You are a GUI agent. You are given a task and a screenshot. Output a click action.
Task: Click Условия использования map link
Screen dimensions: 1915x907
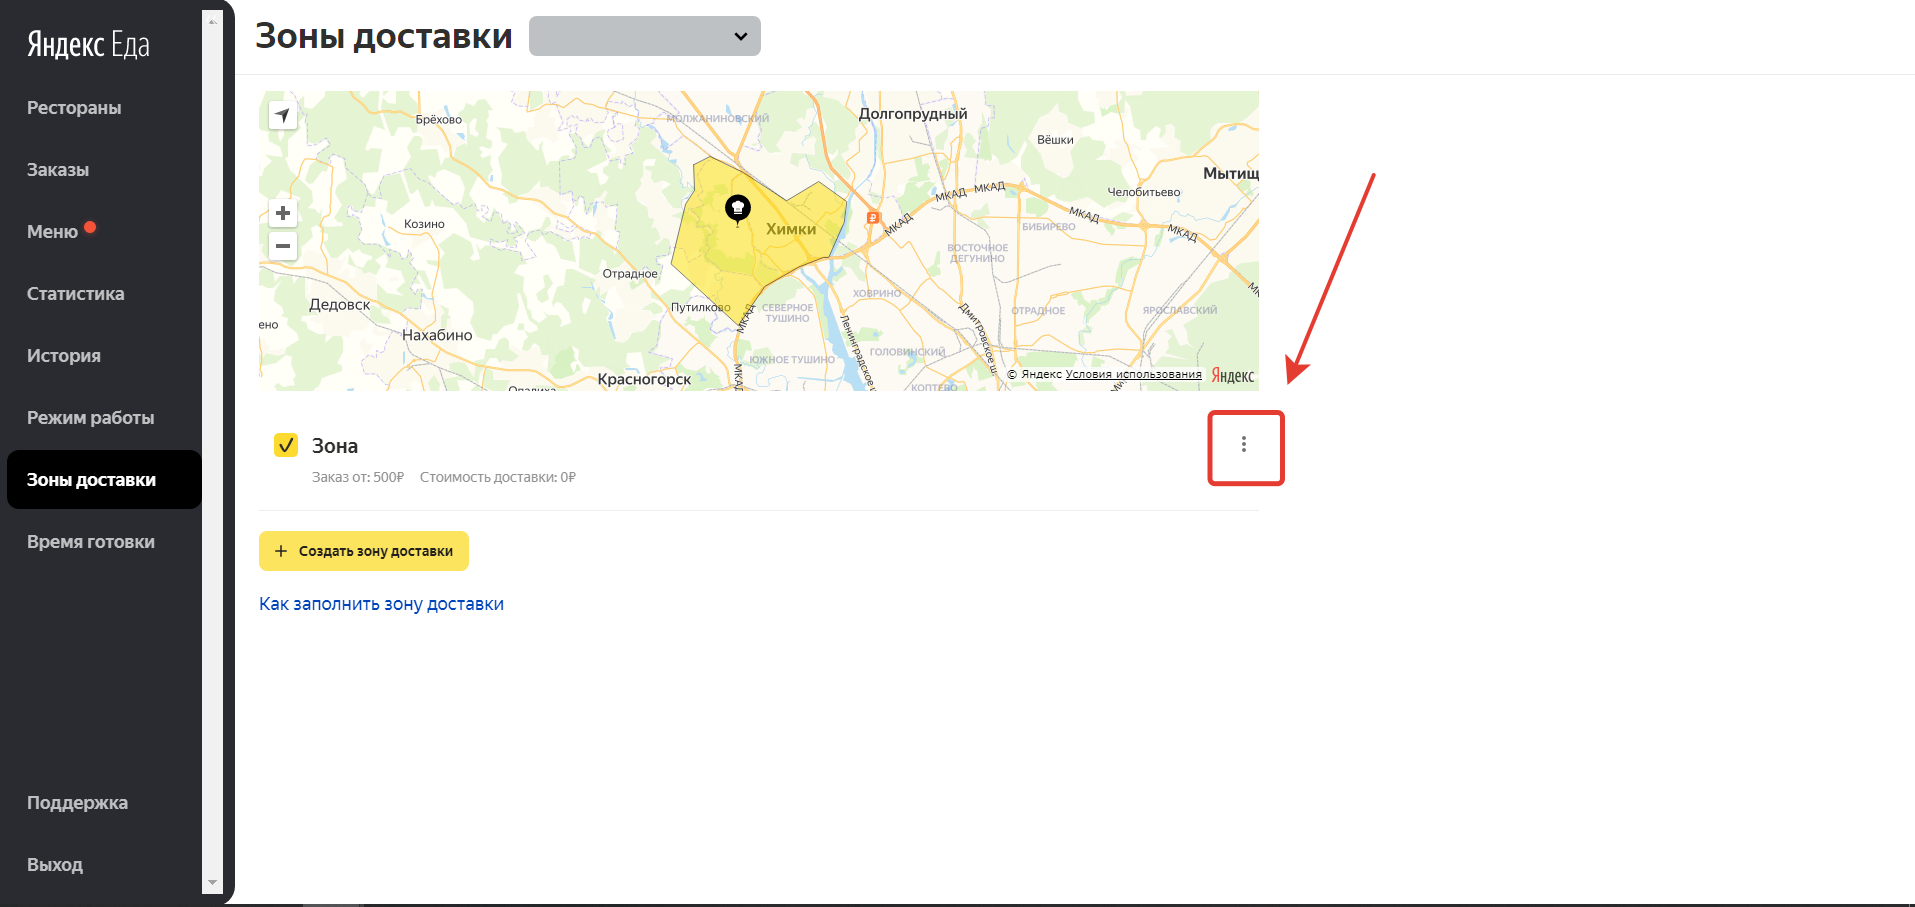(x=1133, y=375)
